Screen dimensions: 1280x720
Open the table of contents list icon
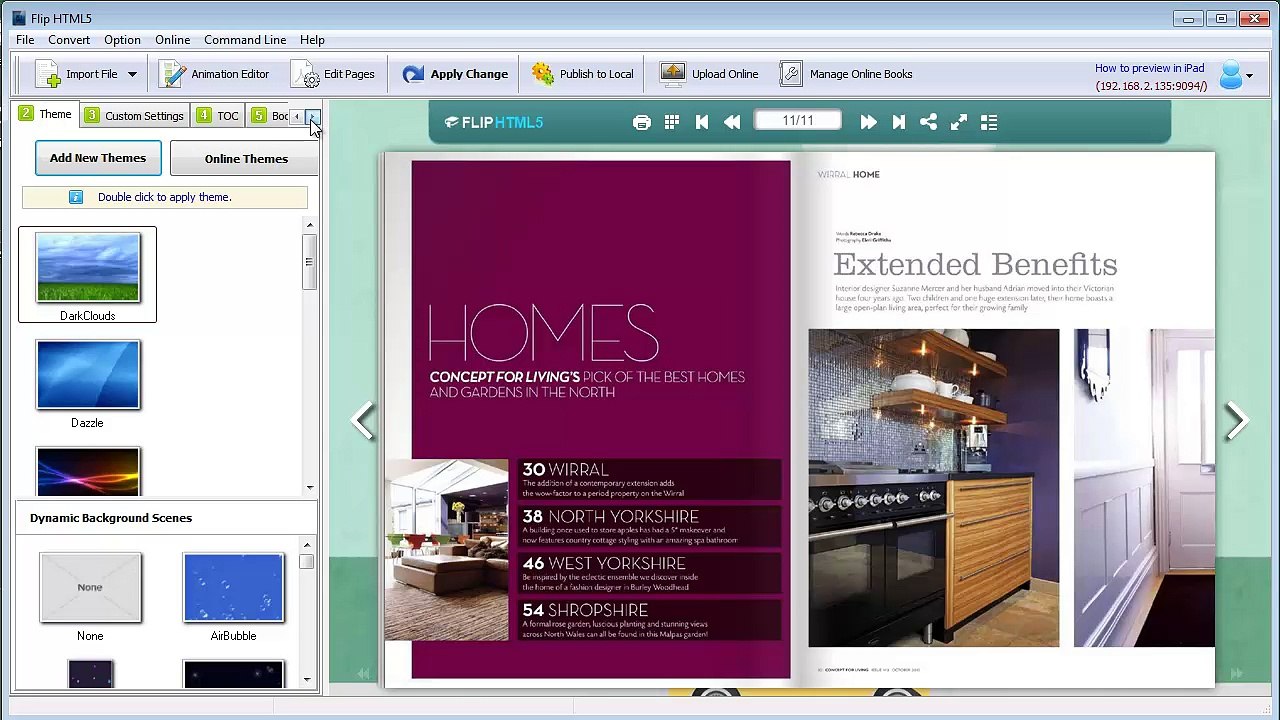(x=989, y=122)
